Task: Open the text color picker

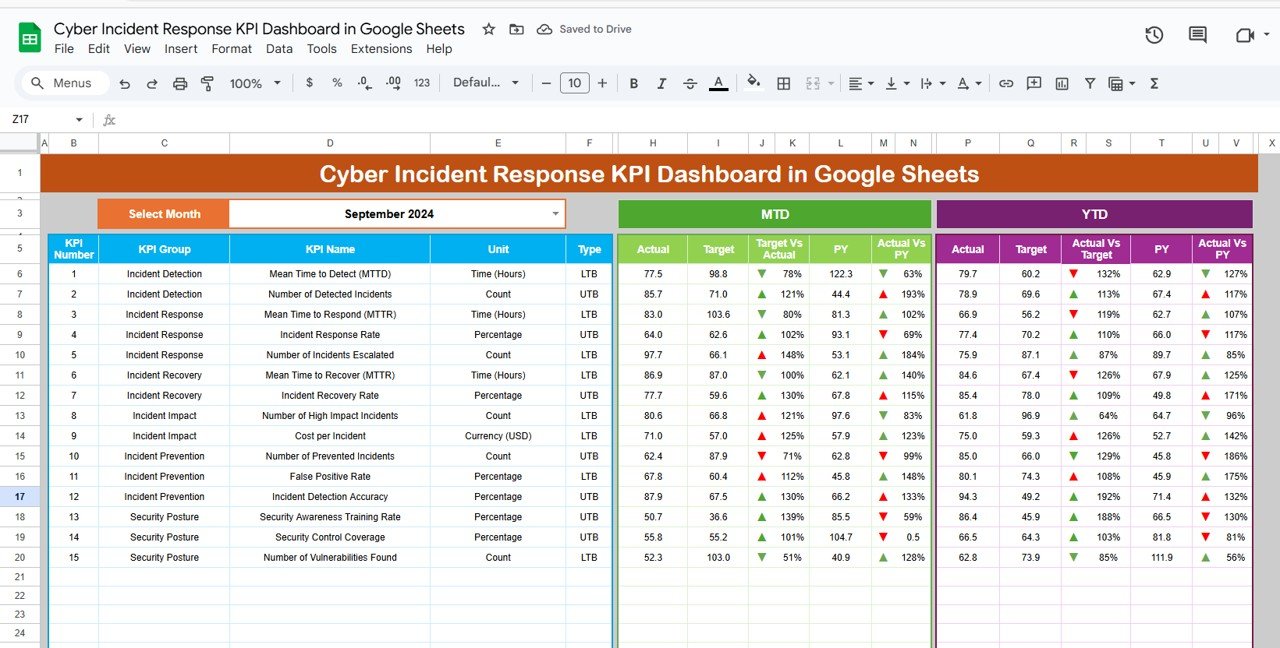Action: (718, 83)
